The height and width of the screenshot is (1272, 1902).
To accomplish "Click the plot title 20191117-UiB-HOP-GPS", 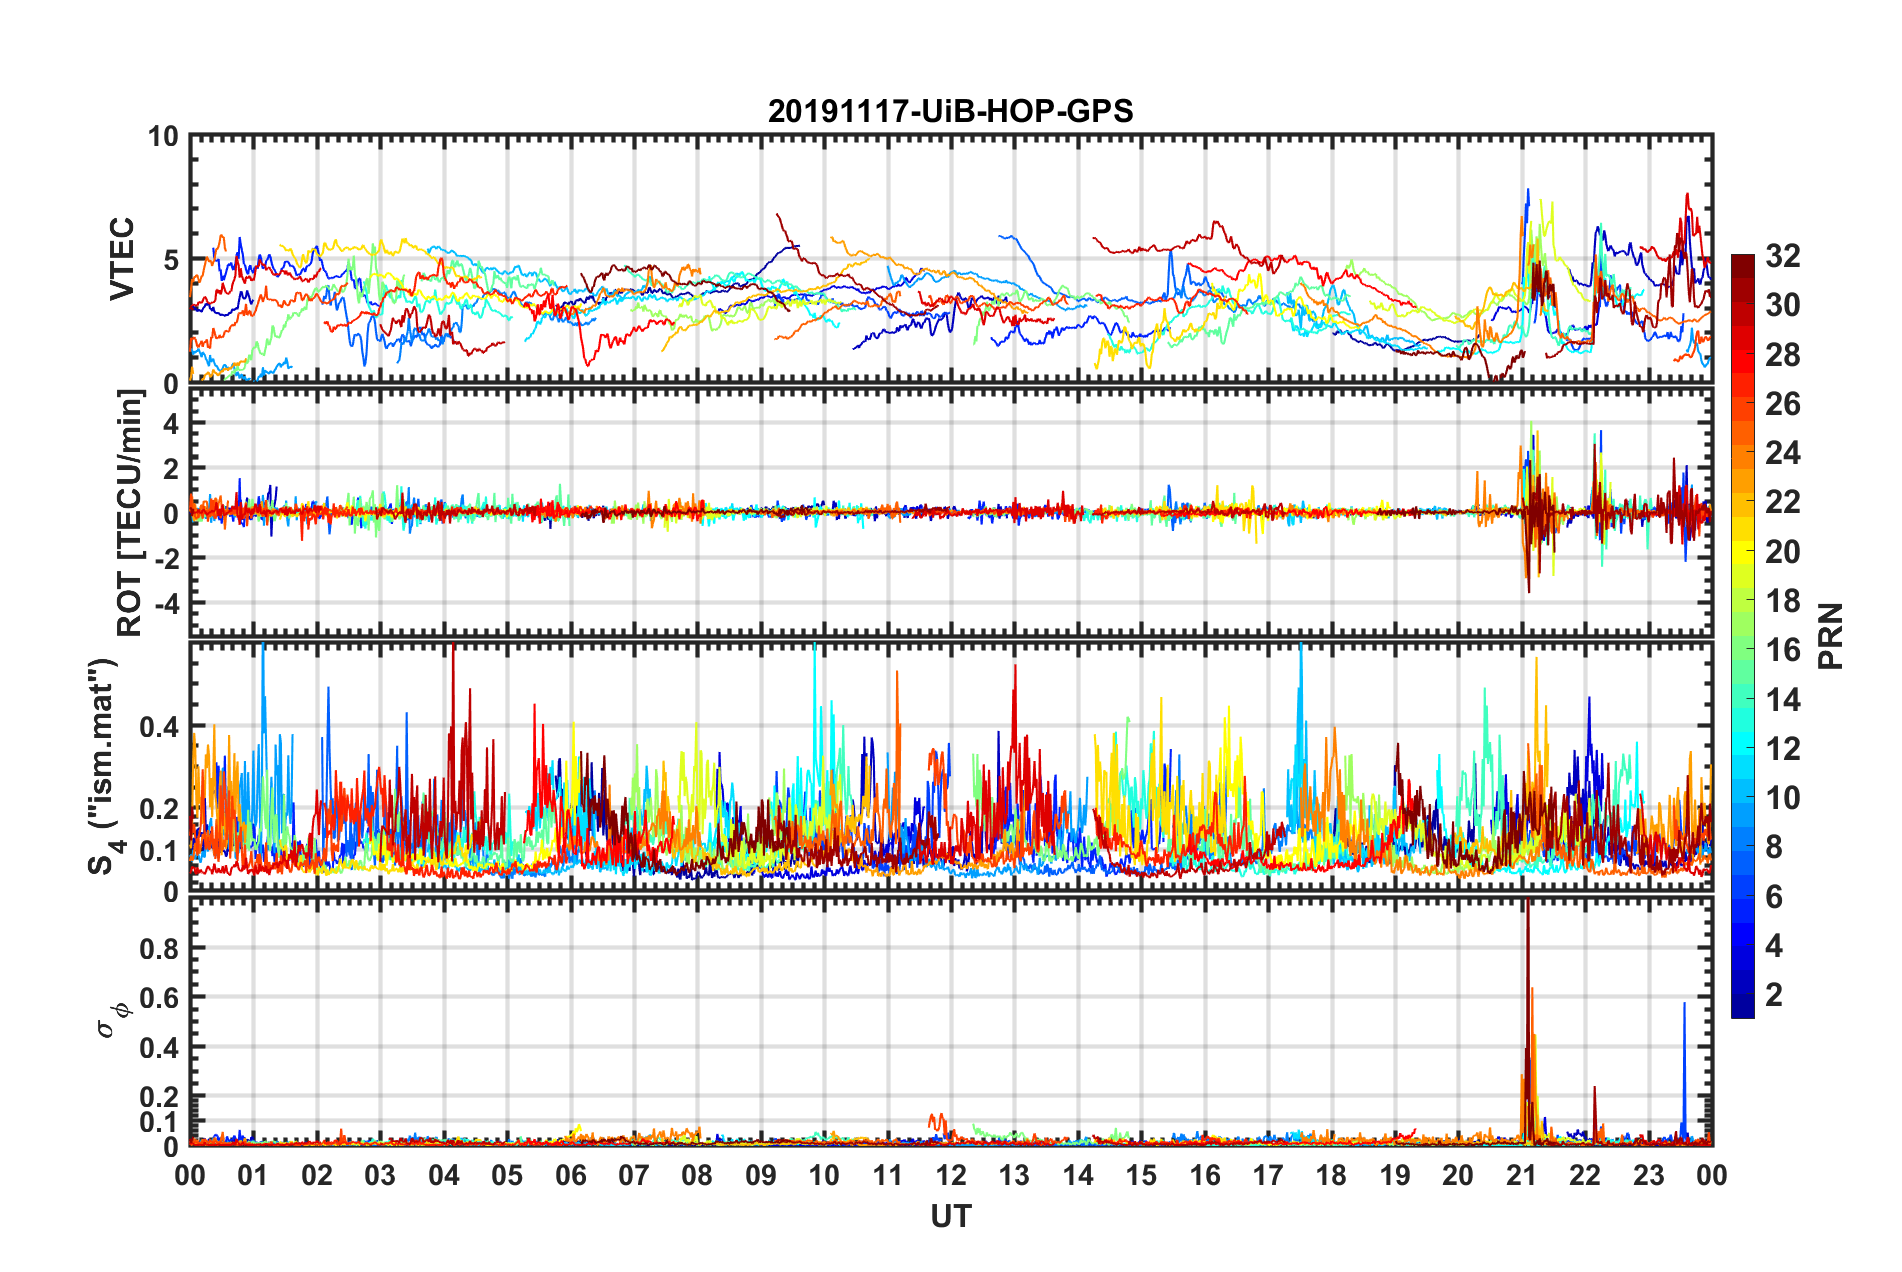I will pos(950,110).
